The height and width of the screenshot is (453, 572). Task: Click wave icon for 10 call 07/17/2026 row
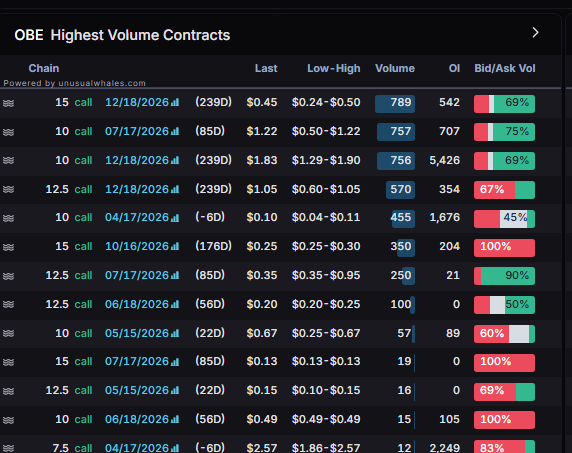coord(8,132)
